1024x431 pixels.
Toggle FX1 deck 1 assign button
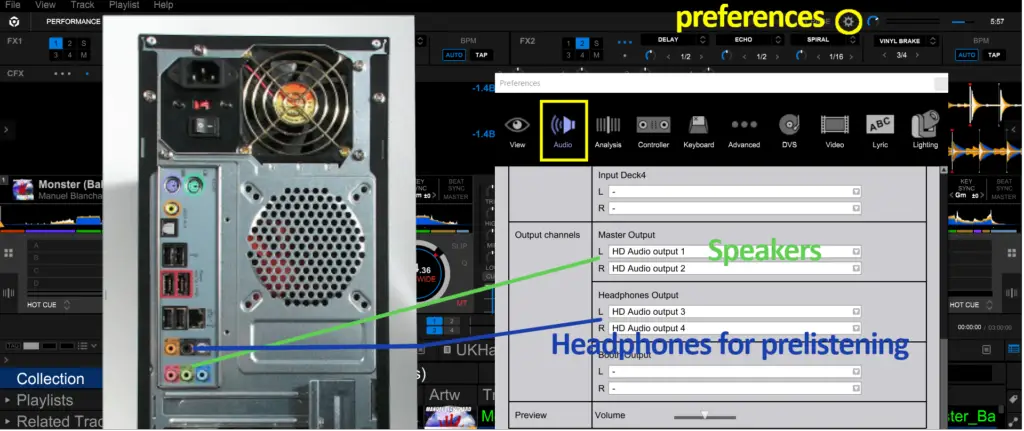[56, 43]
